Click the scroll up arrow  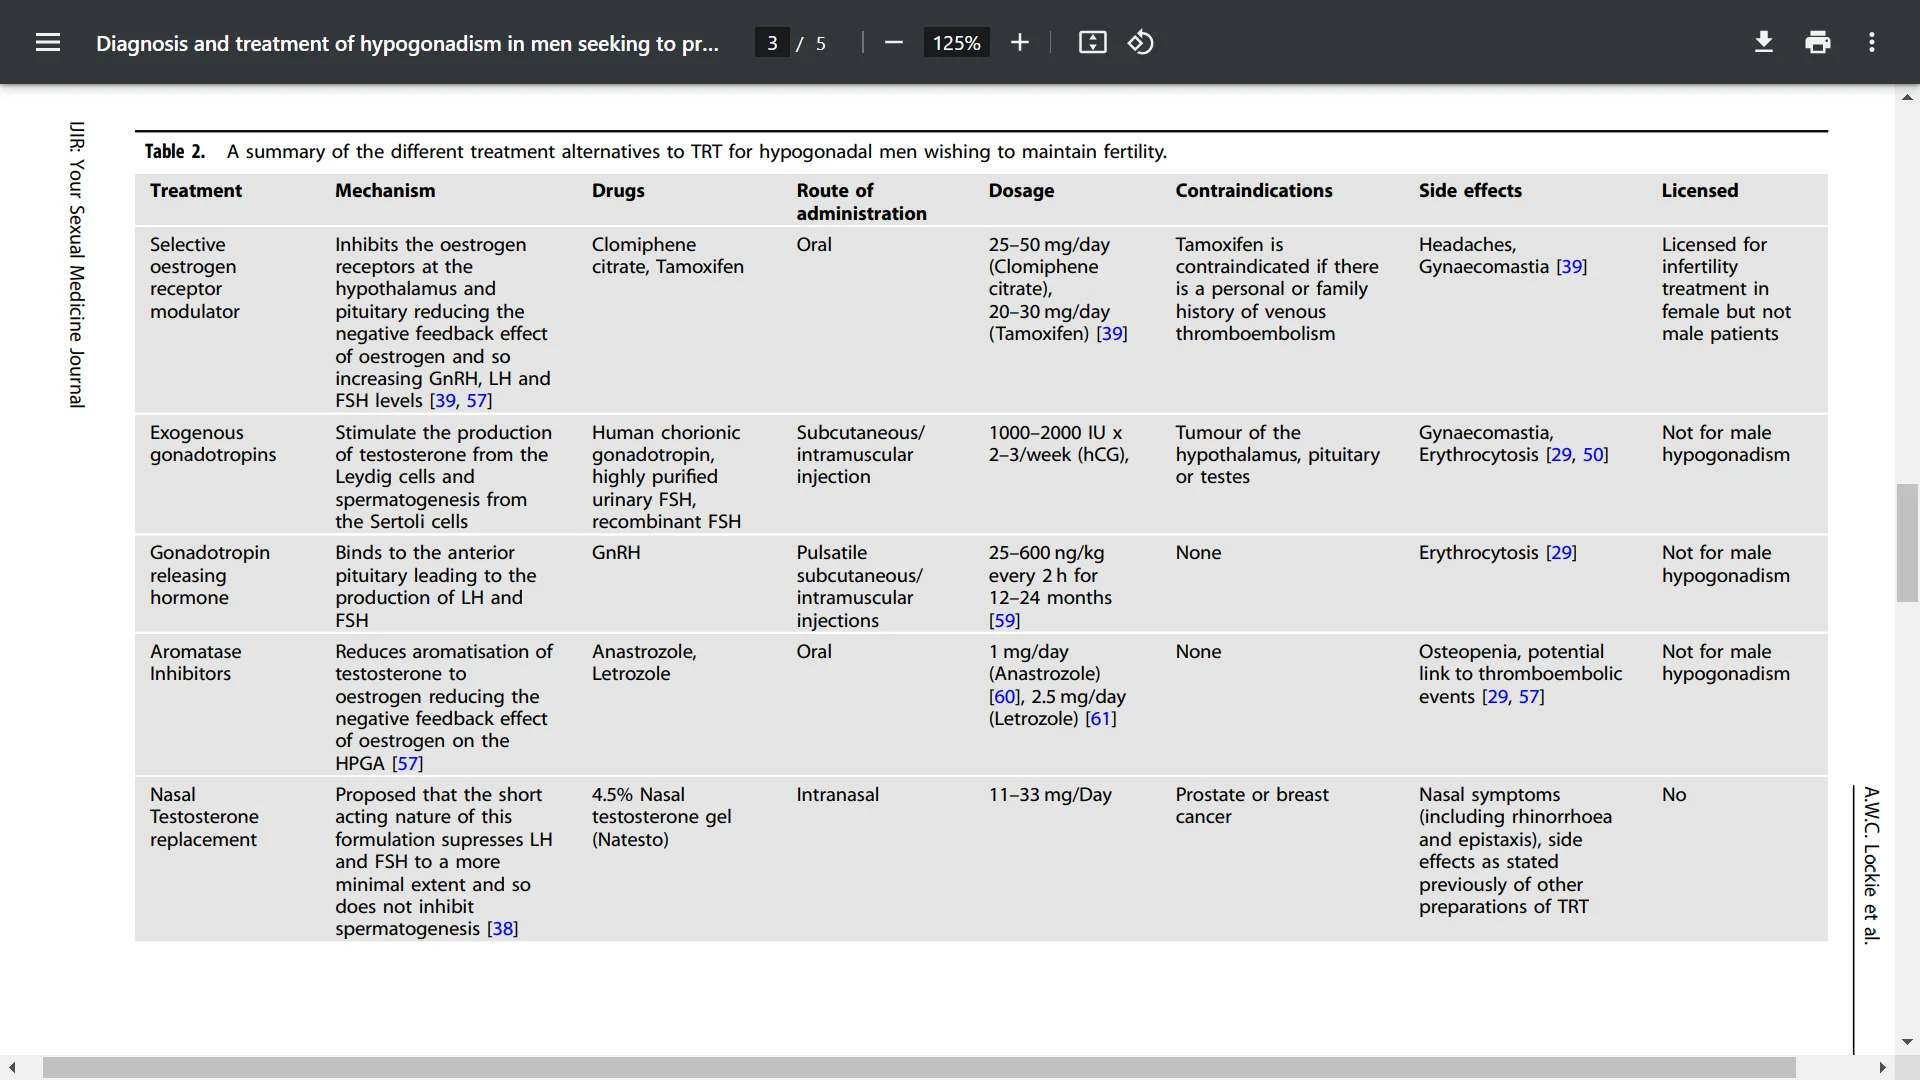click(1907, 97)
